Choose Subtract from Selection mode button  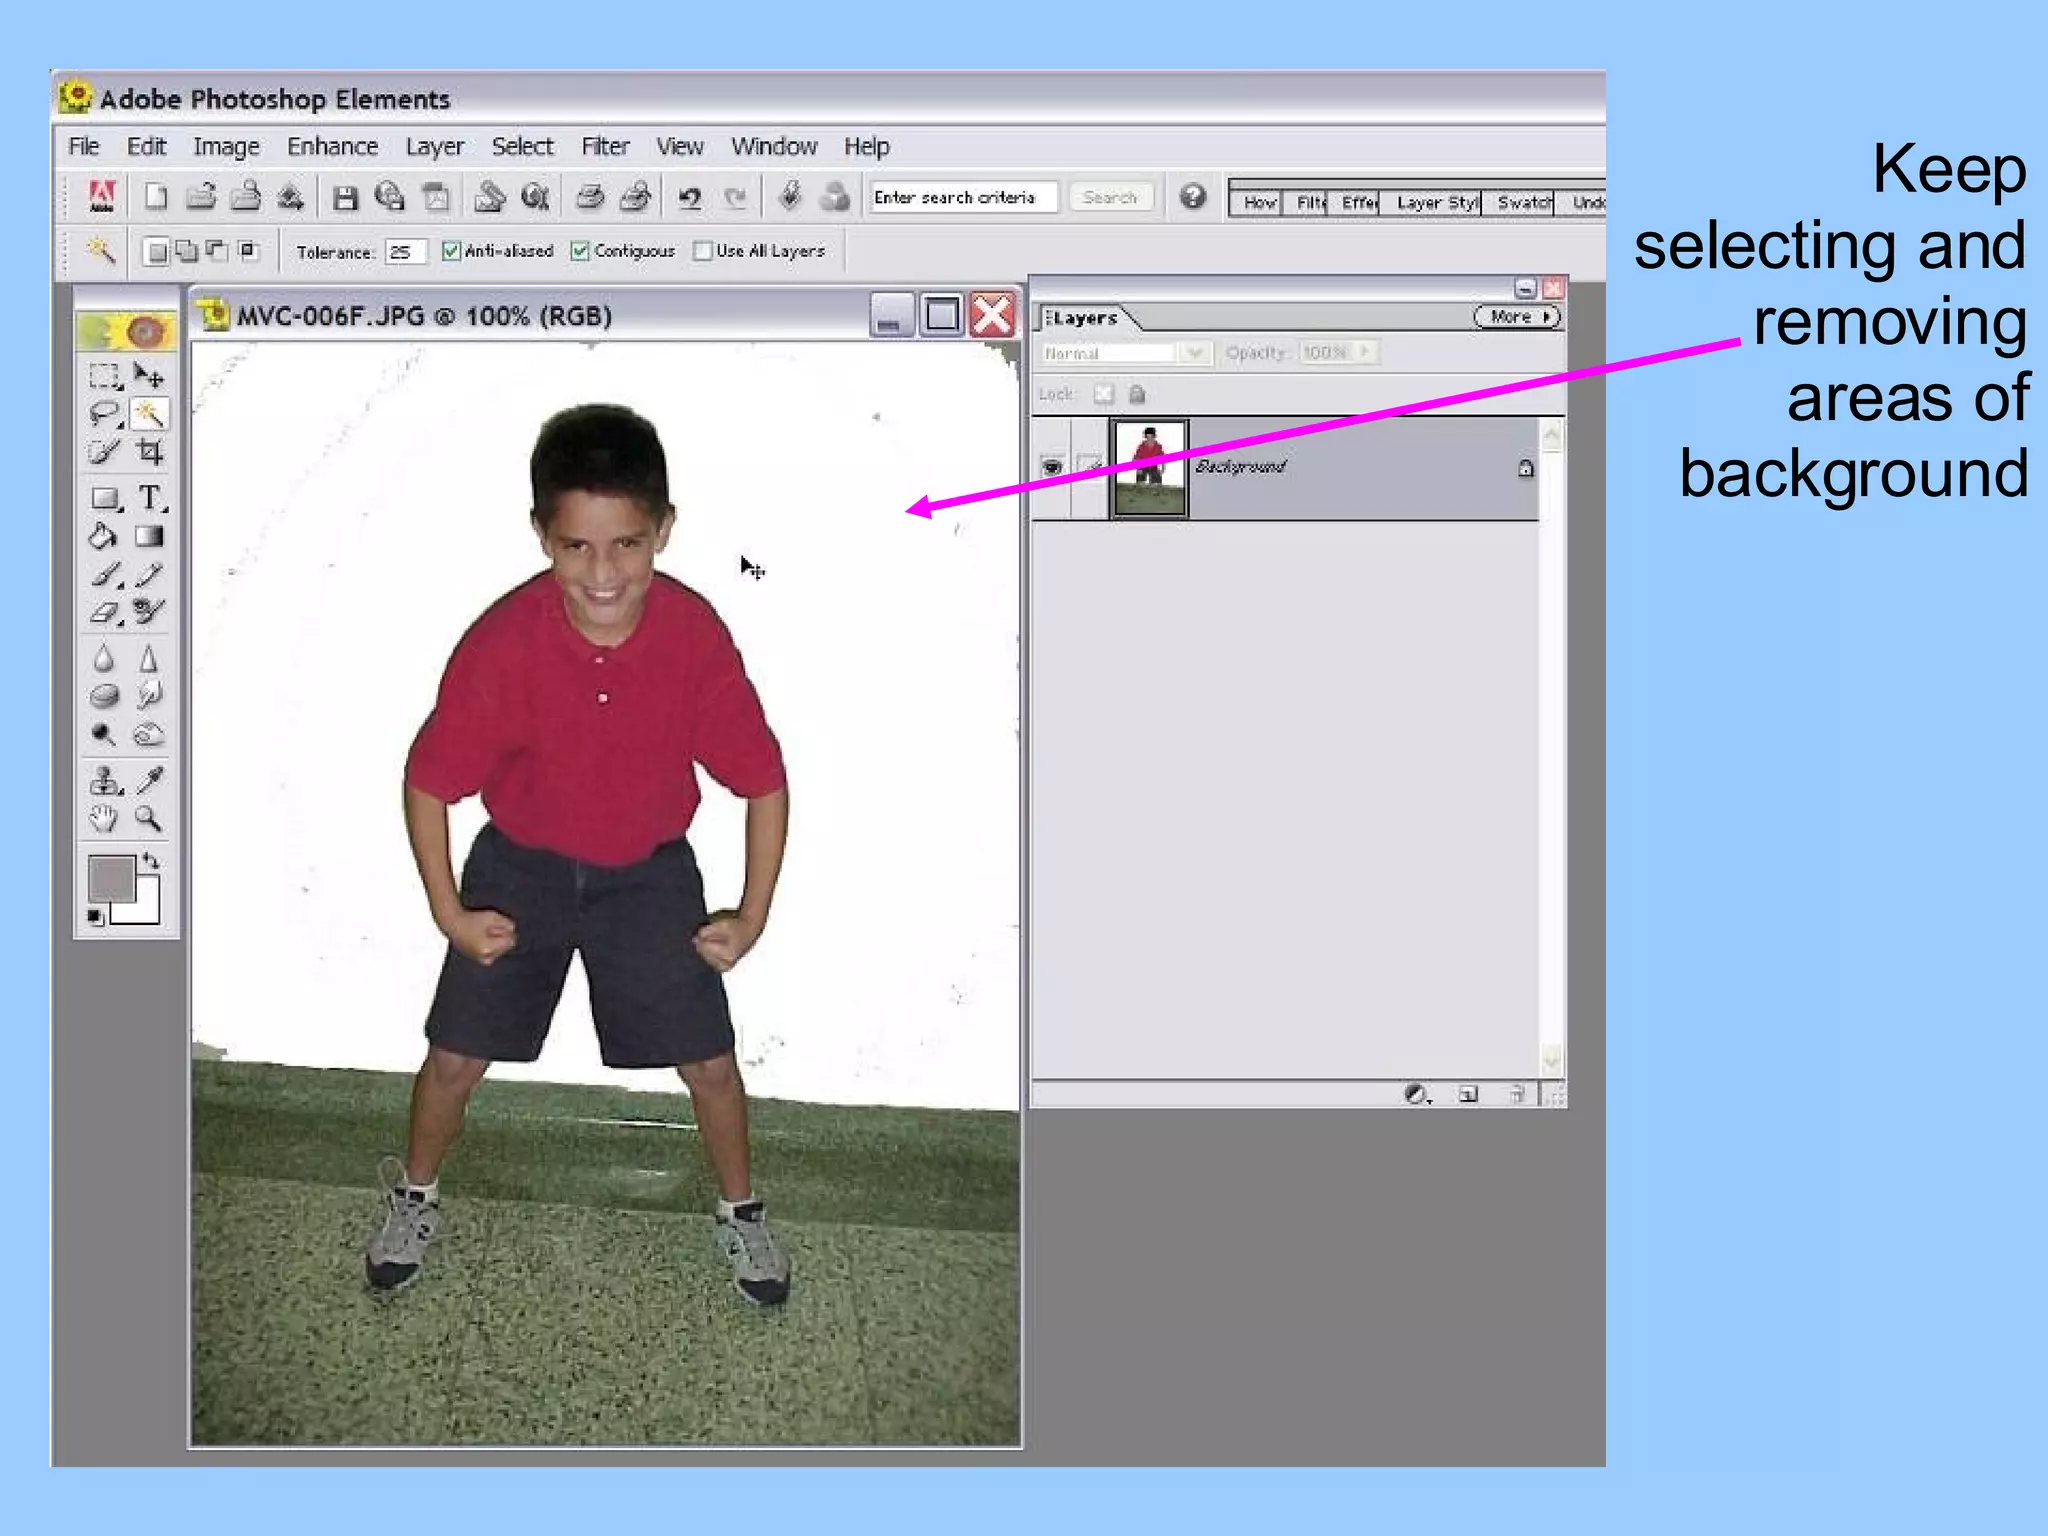(x=216, y=251)
